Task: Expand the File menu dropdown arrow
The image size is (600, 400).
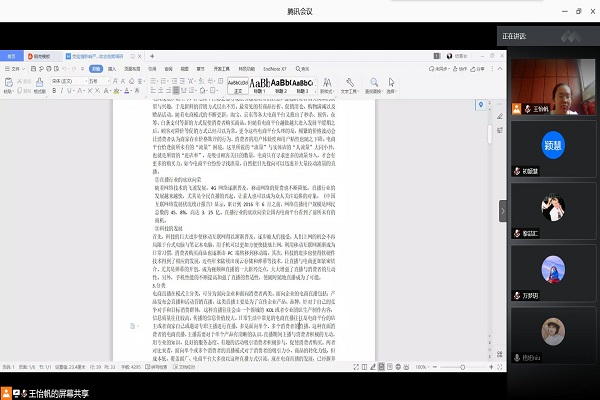Action: tap(23, 69)
